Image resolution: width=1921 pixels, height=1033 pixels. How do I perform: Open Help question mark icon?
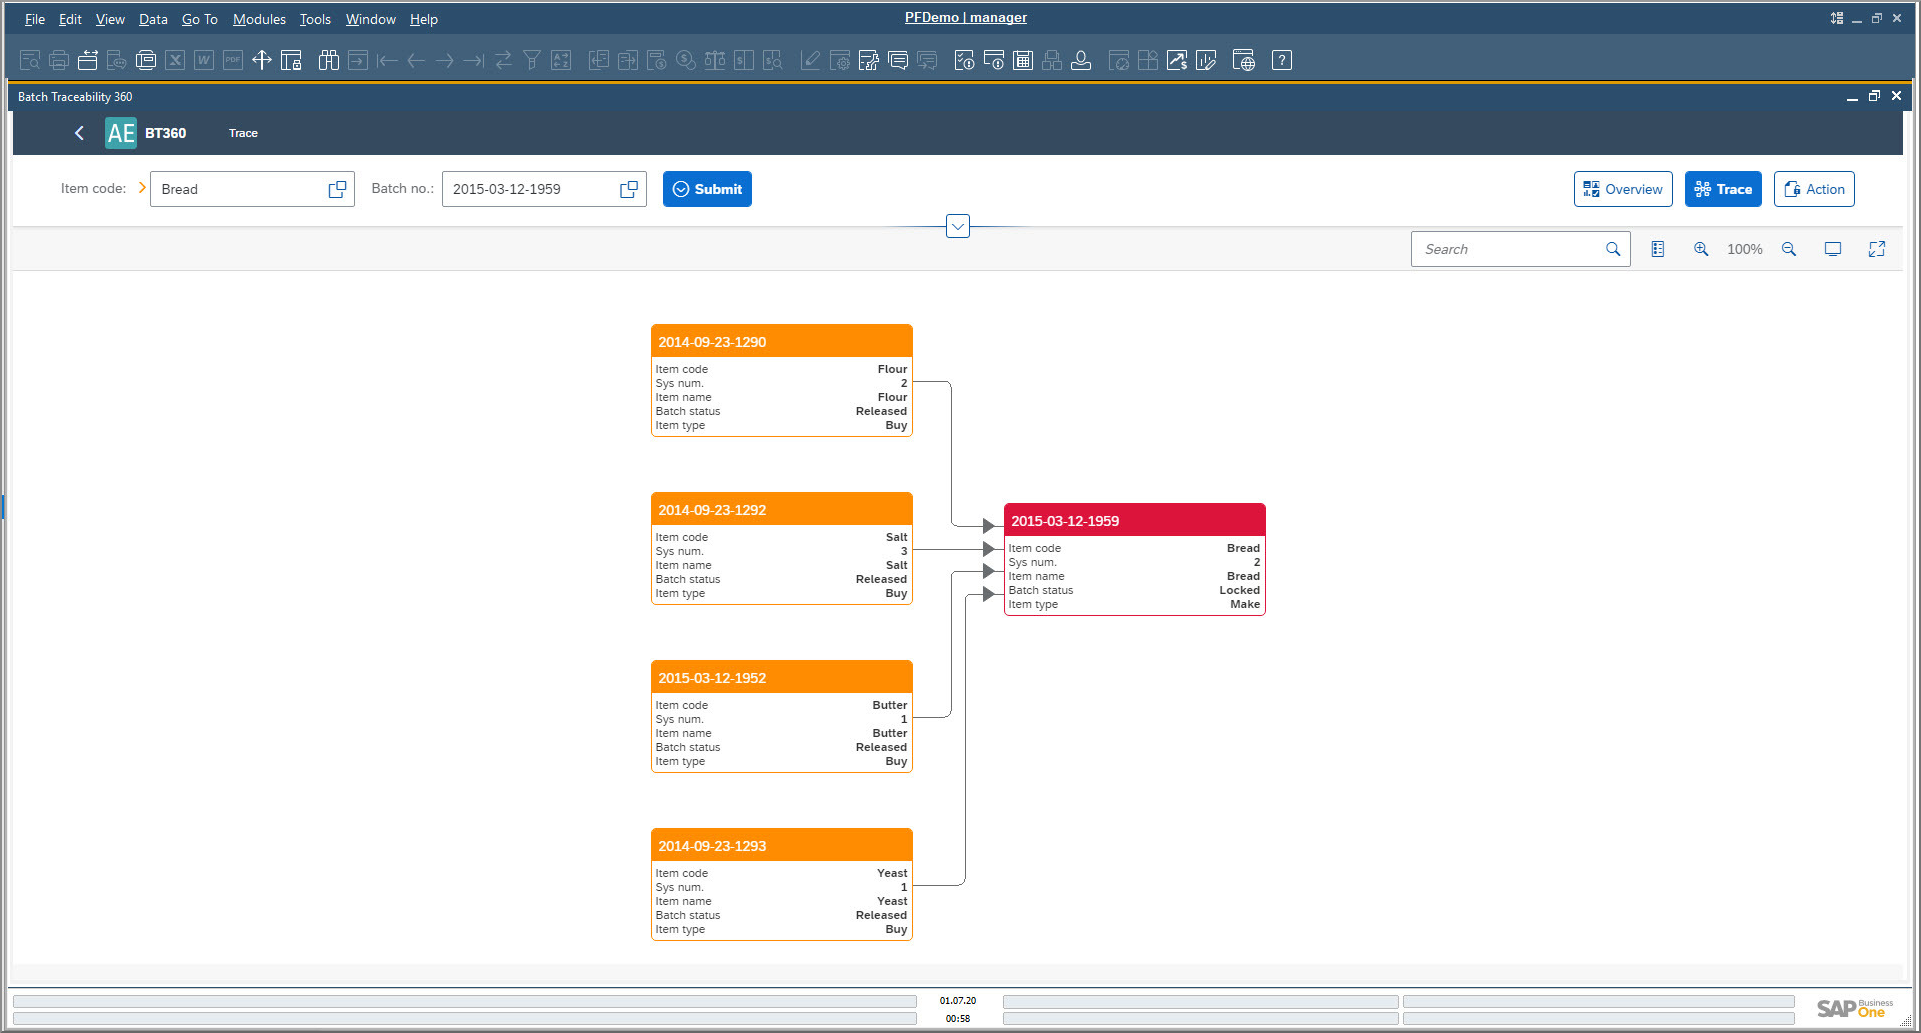1282,60
